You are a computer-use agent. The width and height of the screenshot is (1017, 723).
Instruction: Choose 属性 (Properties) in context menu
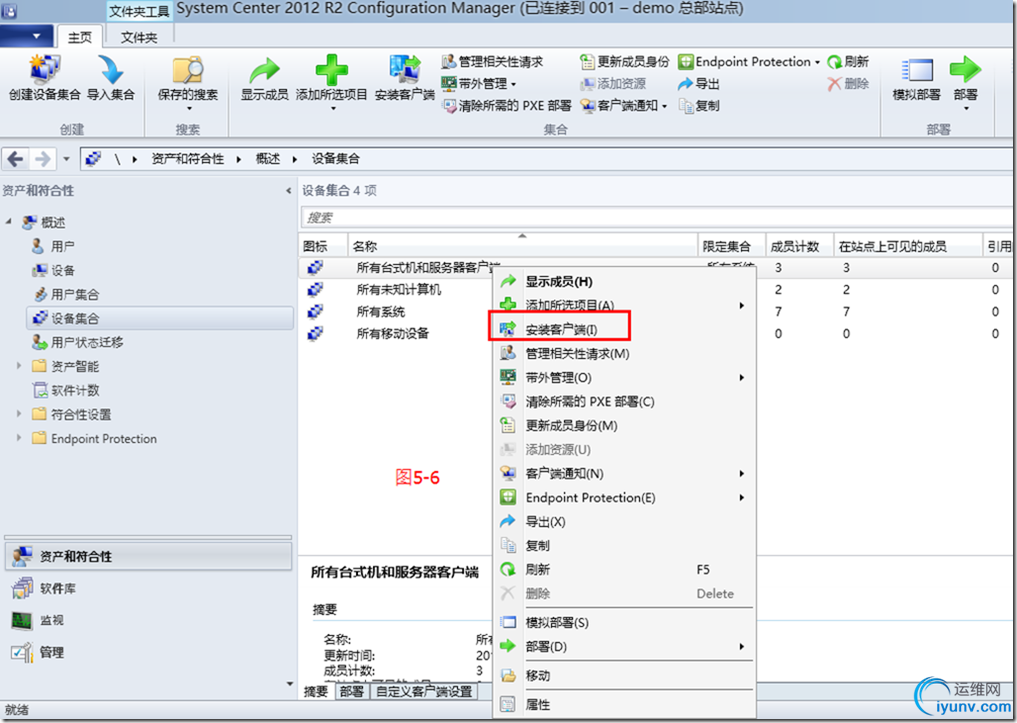pos(625,704)
